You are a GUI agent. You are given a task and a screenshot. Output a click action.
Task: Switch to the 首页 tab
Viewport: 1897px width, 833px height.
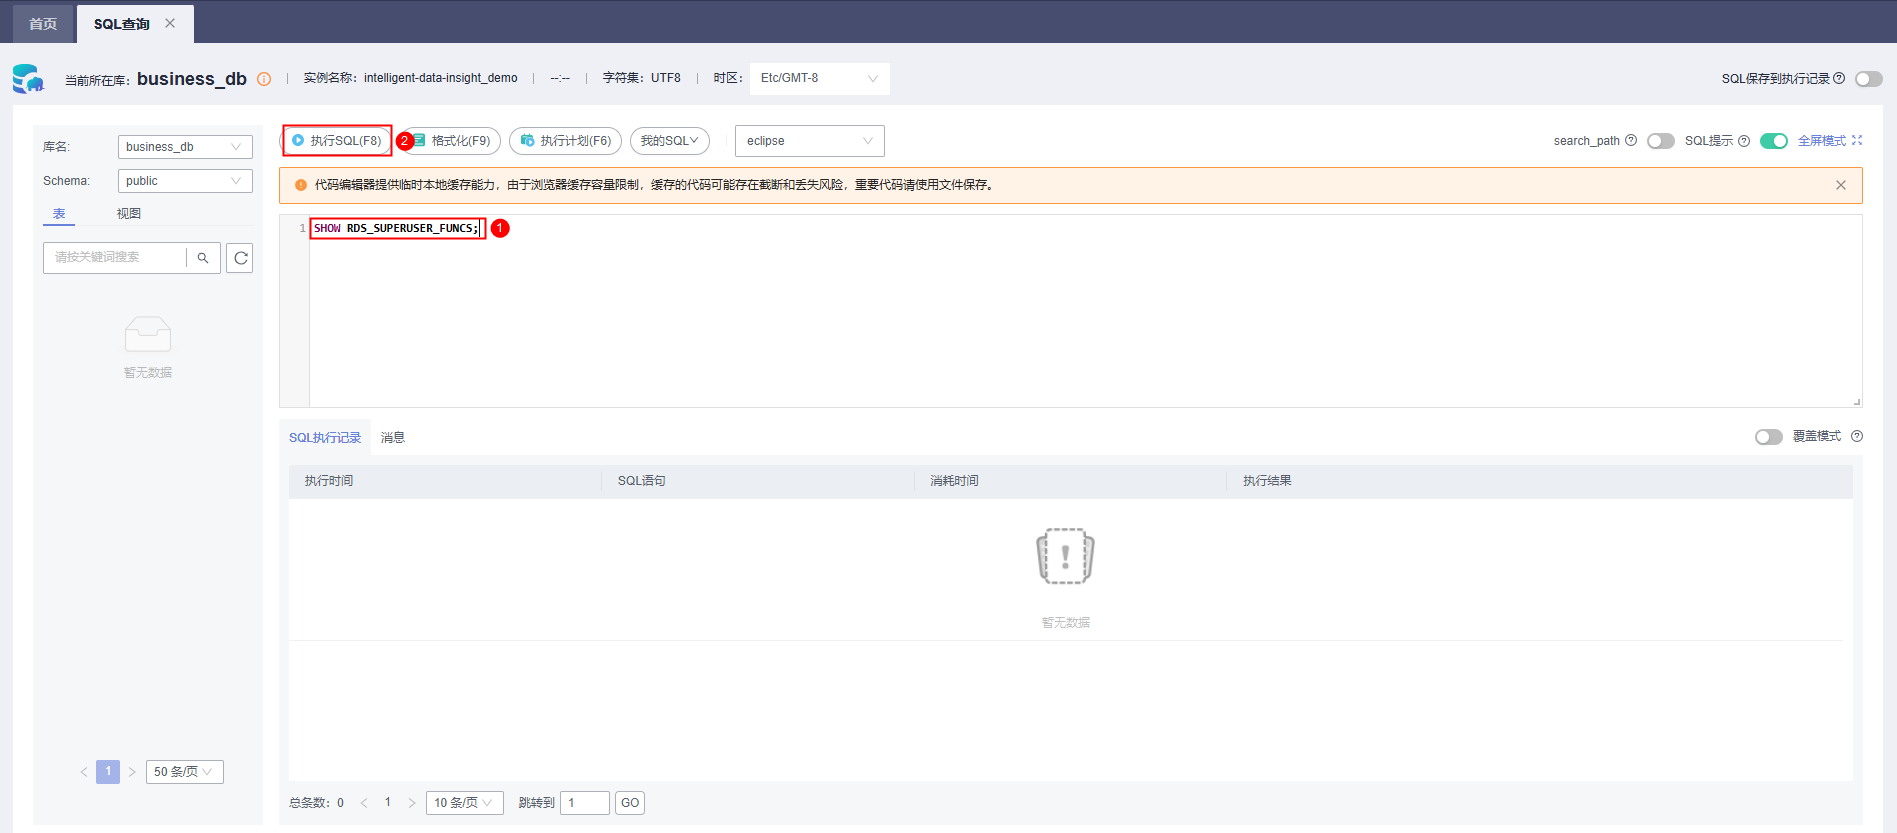click(x=43, y=24)
